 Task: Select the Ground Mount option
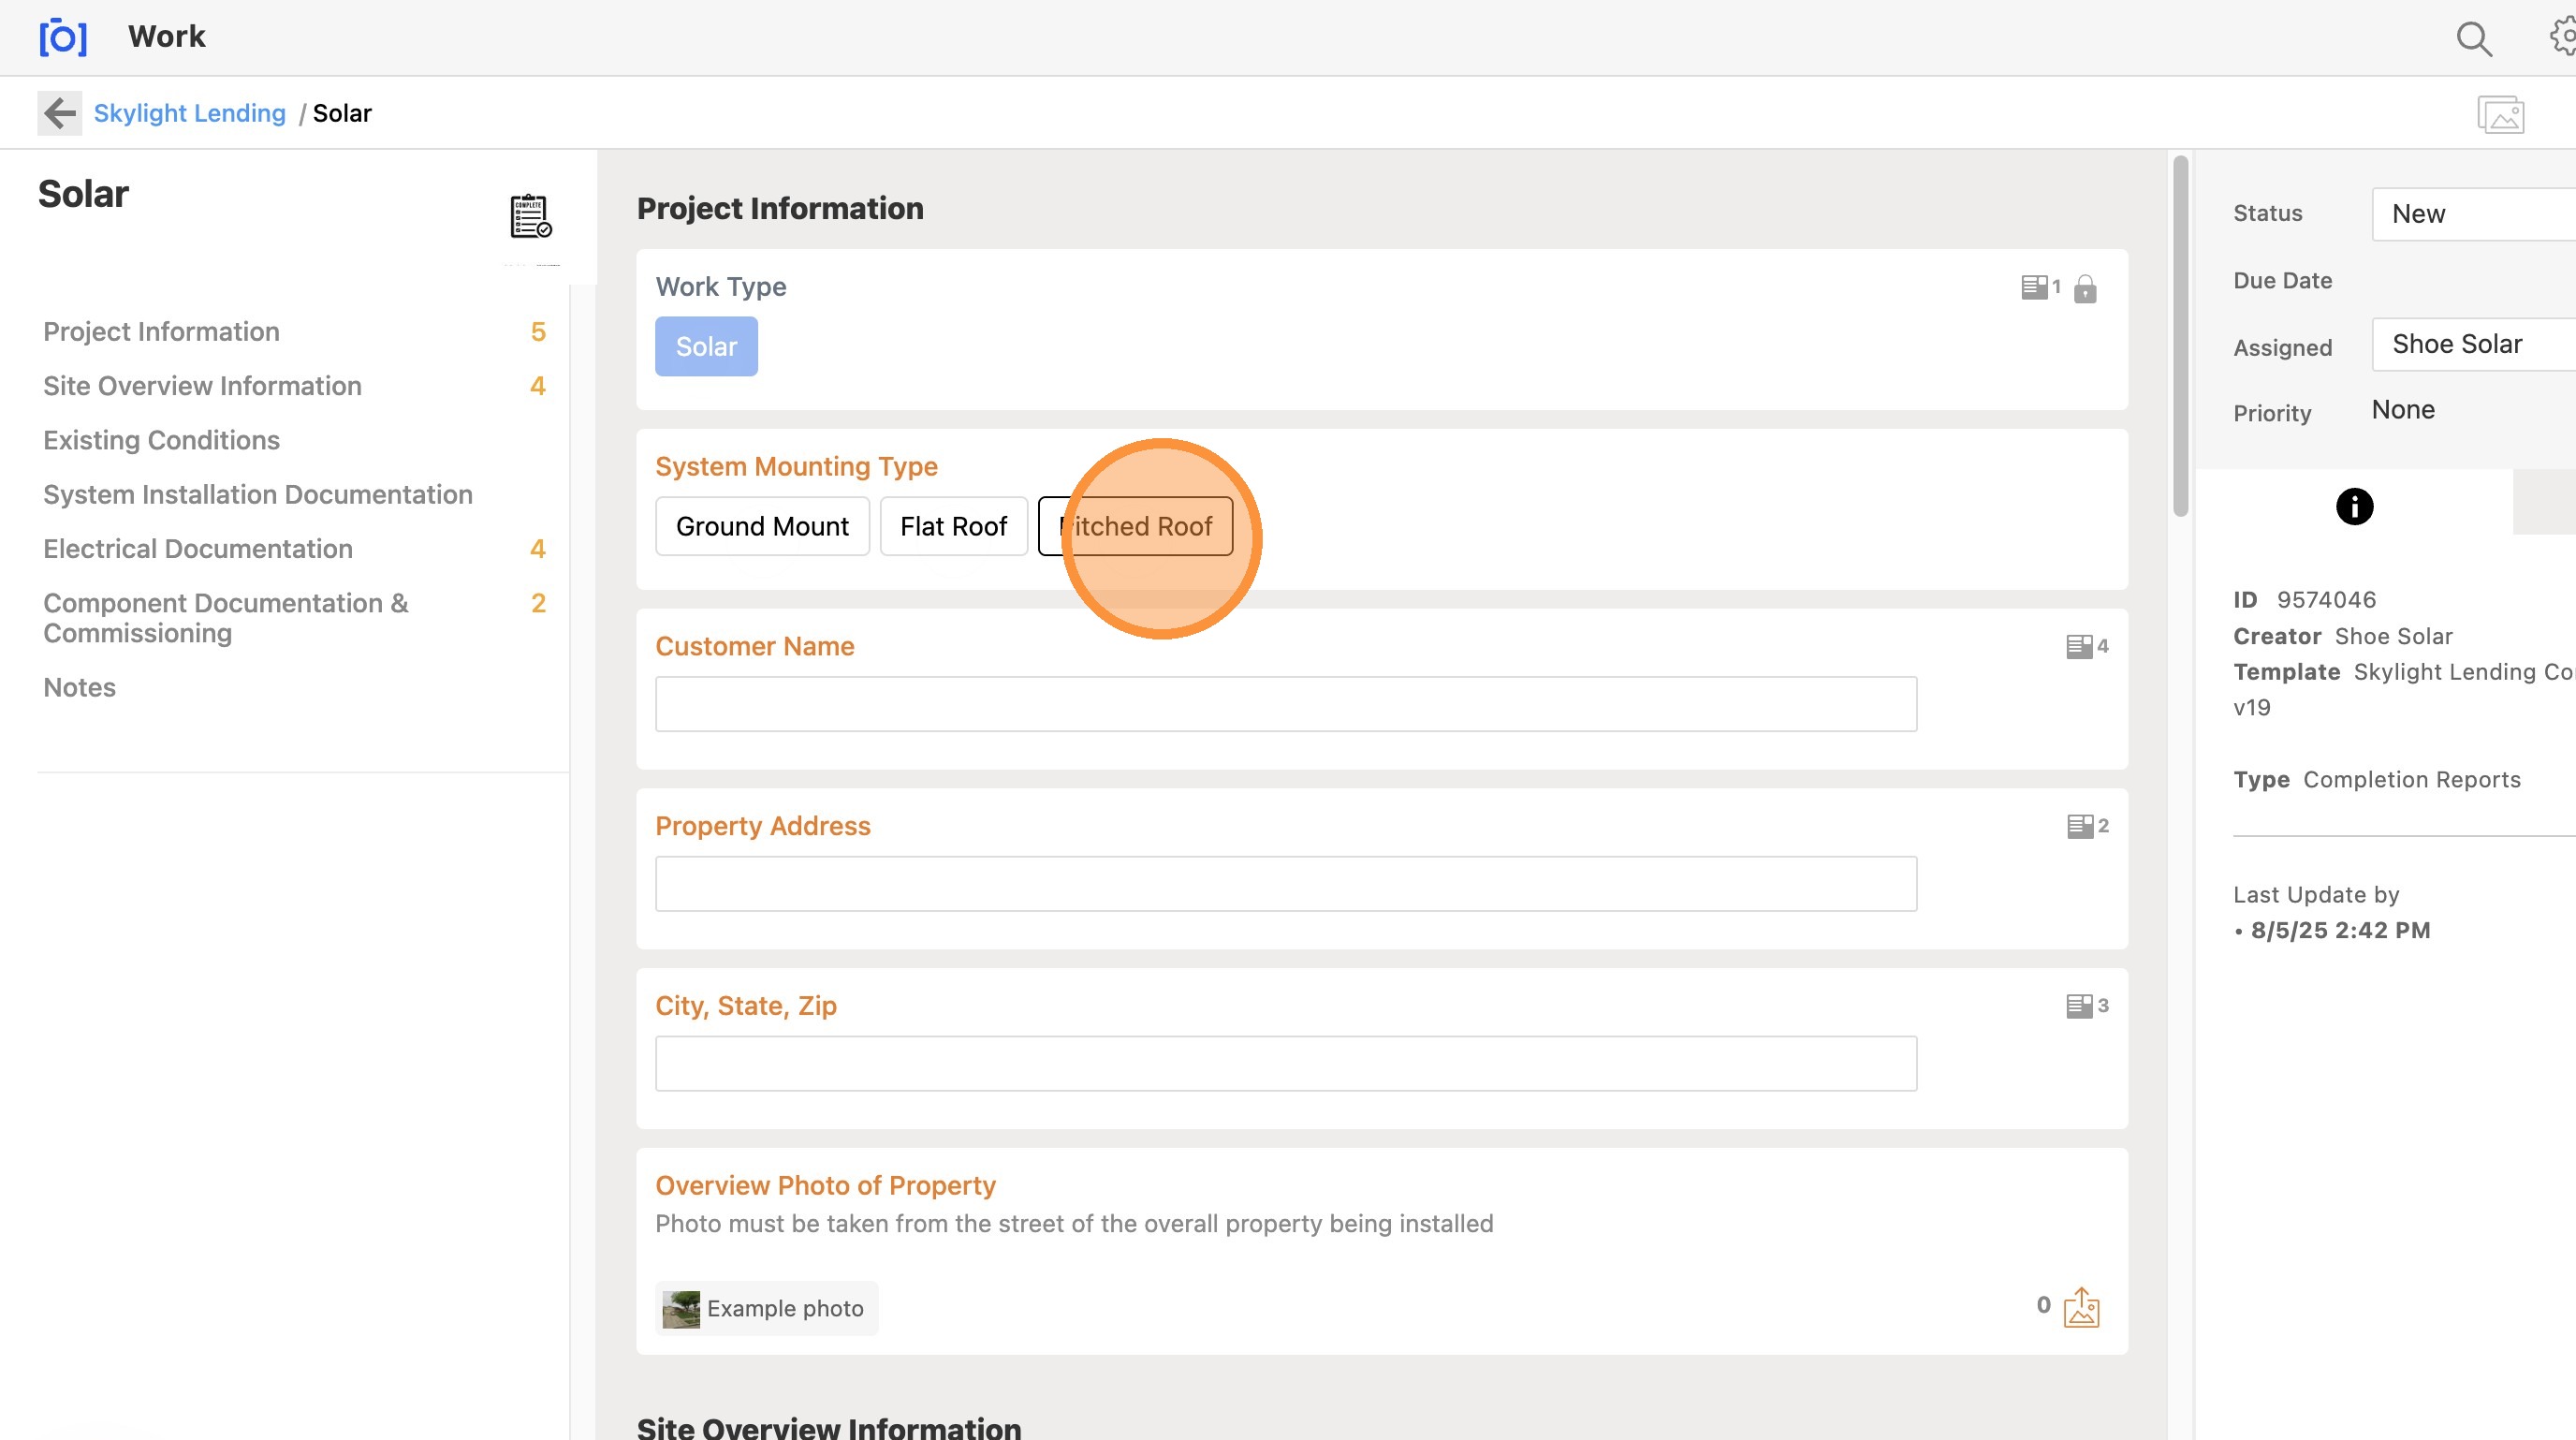pyautogui.click(x=762, y=526)
